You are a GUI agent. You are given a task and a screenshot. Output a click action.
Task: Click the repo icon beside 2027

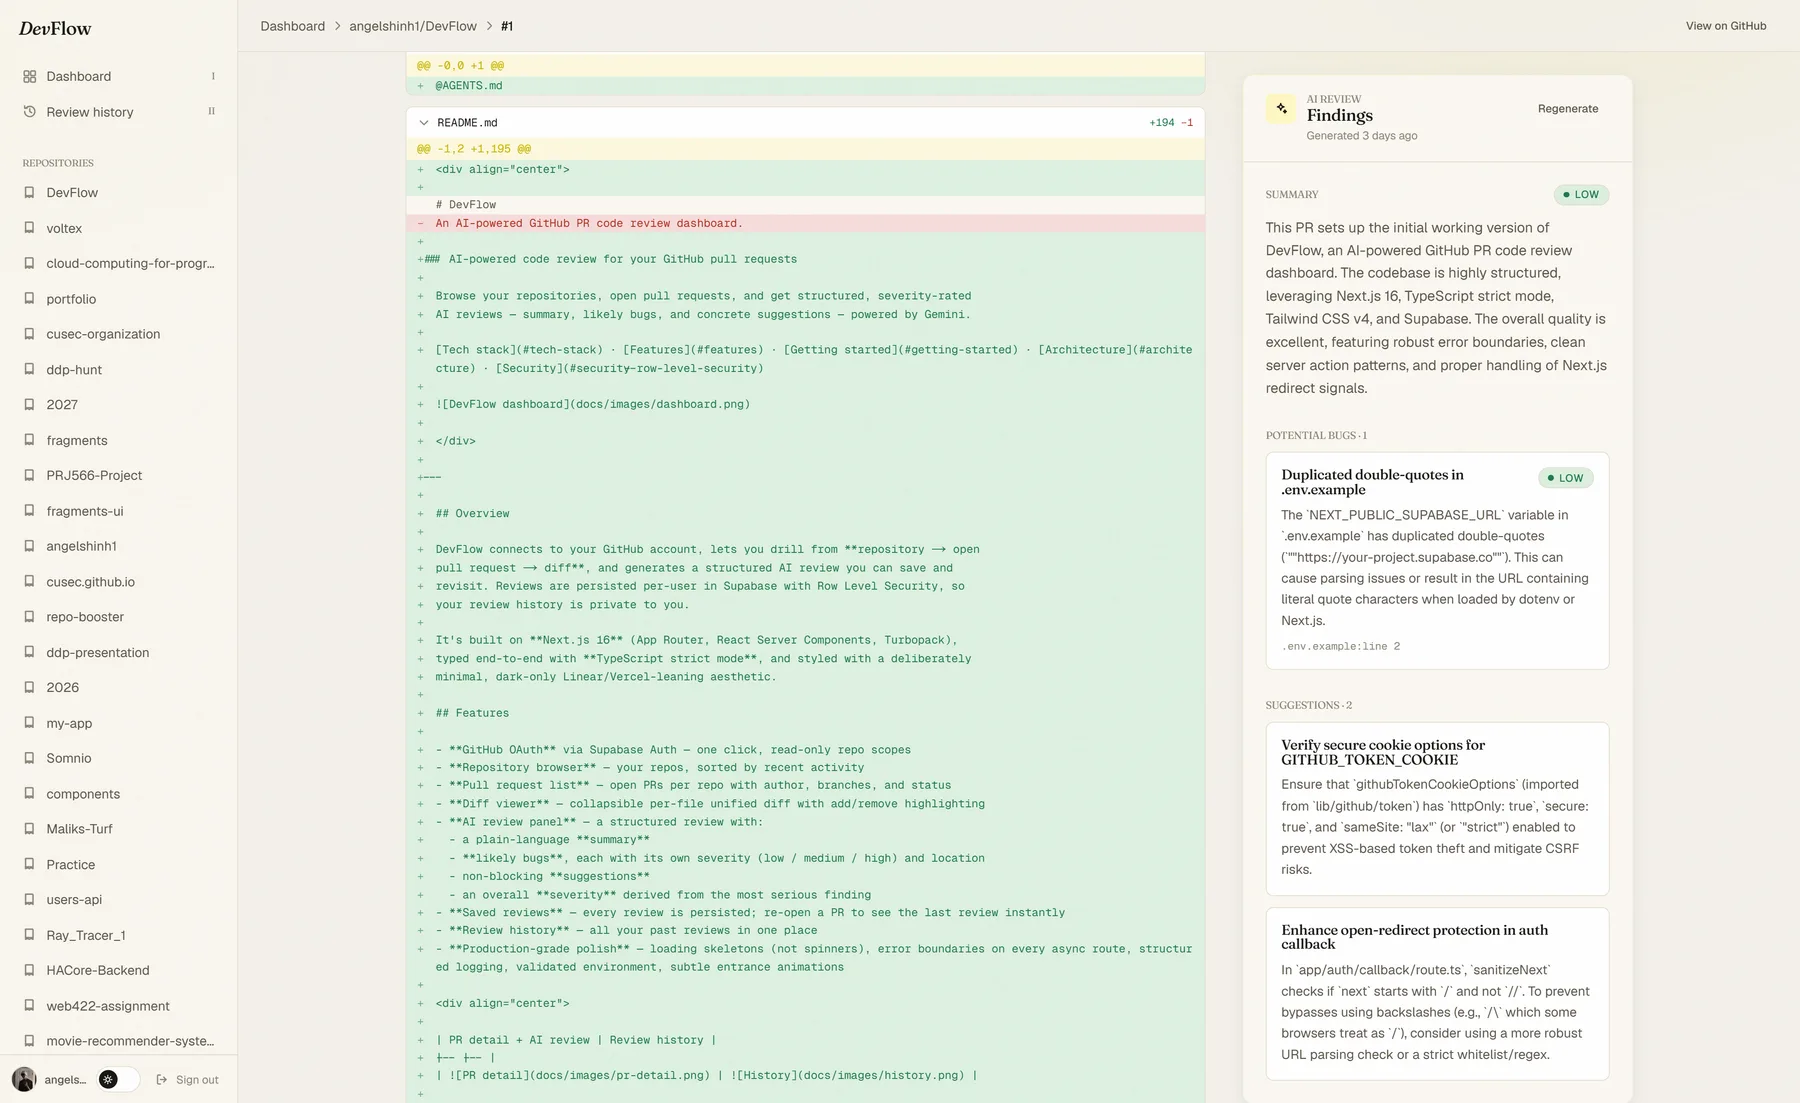(x=30, y=405)
